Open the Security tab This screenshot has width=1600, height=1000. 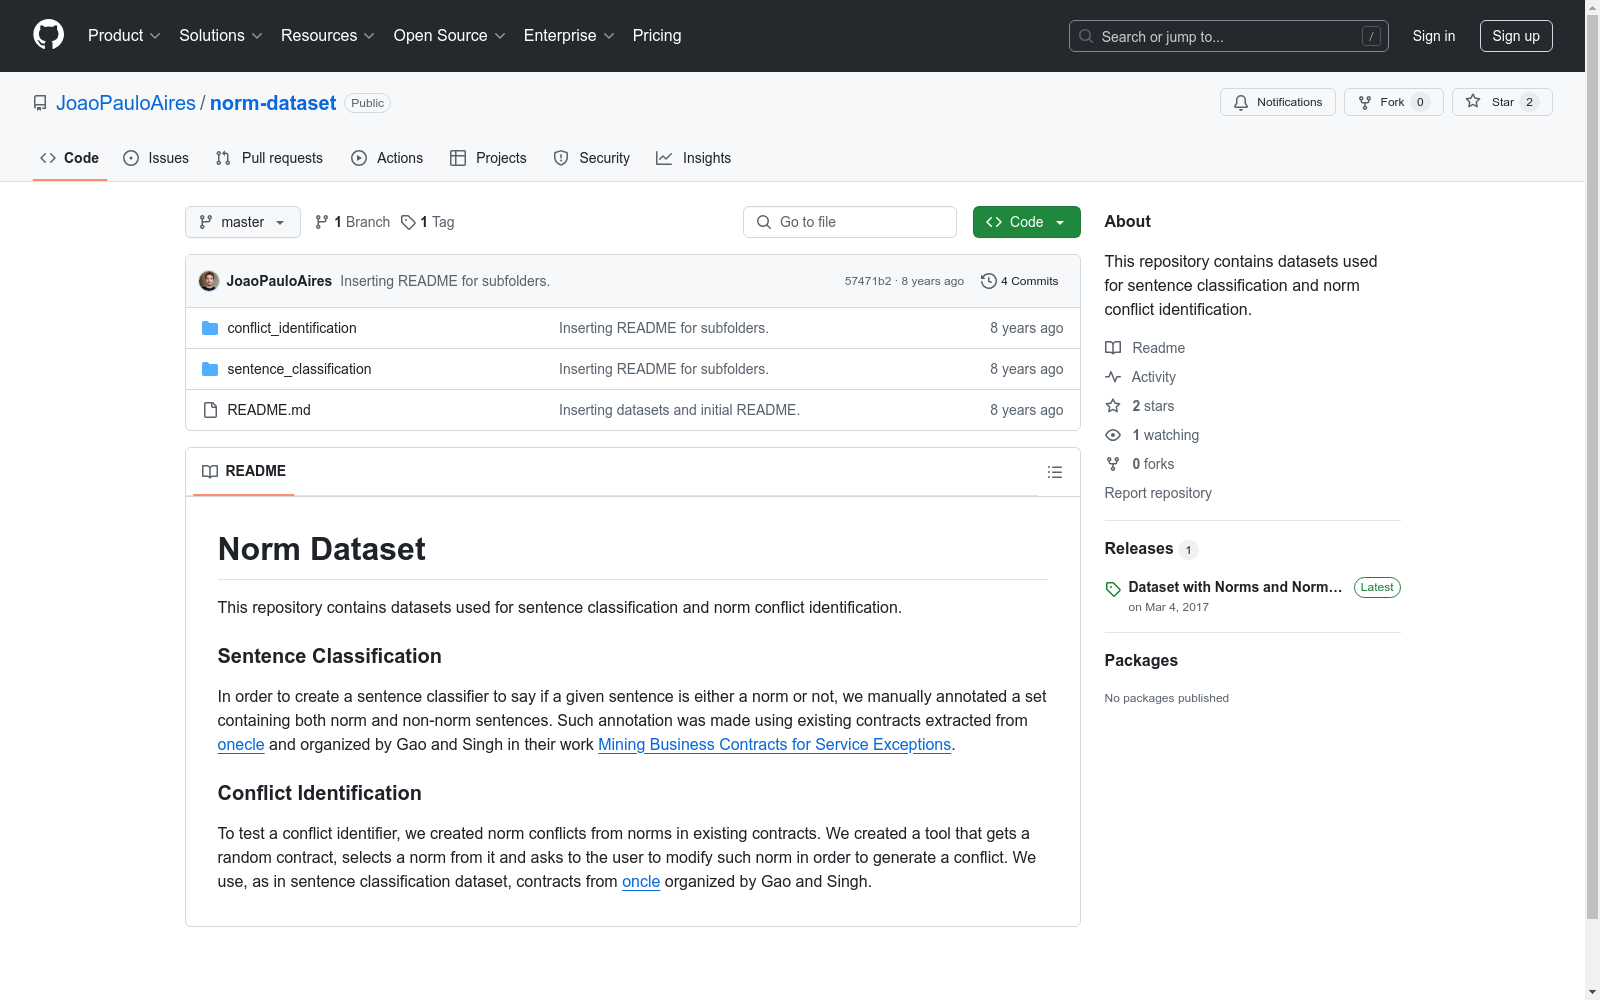point(592,158)
